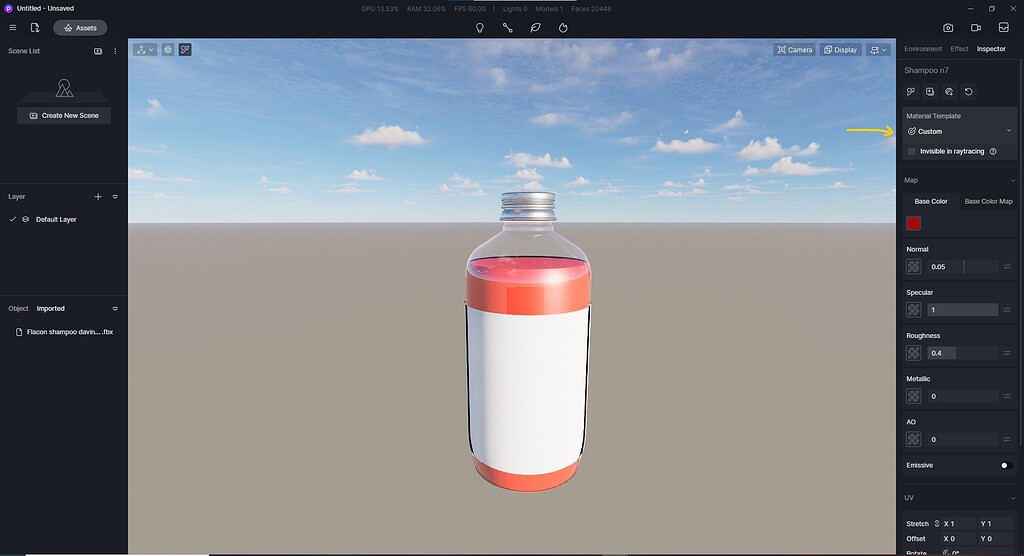
Task: Open the Material Template Custom dropdown
Action: pyautogui.click(x=959, y=131)
